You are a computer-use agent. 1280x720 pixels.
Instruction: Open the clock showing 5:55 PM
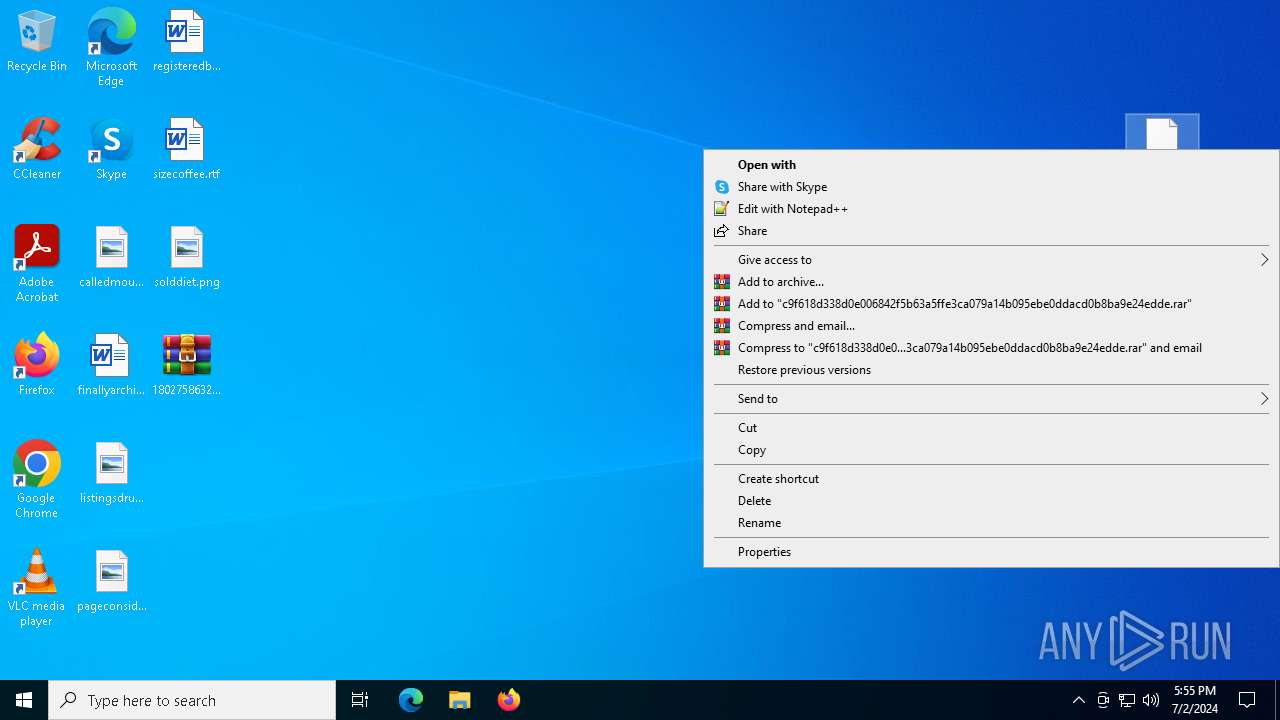[1195, 700]
